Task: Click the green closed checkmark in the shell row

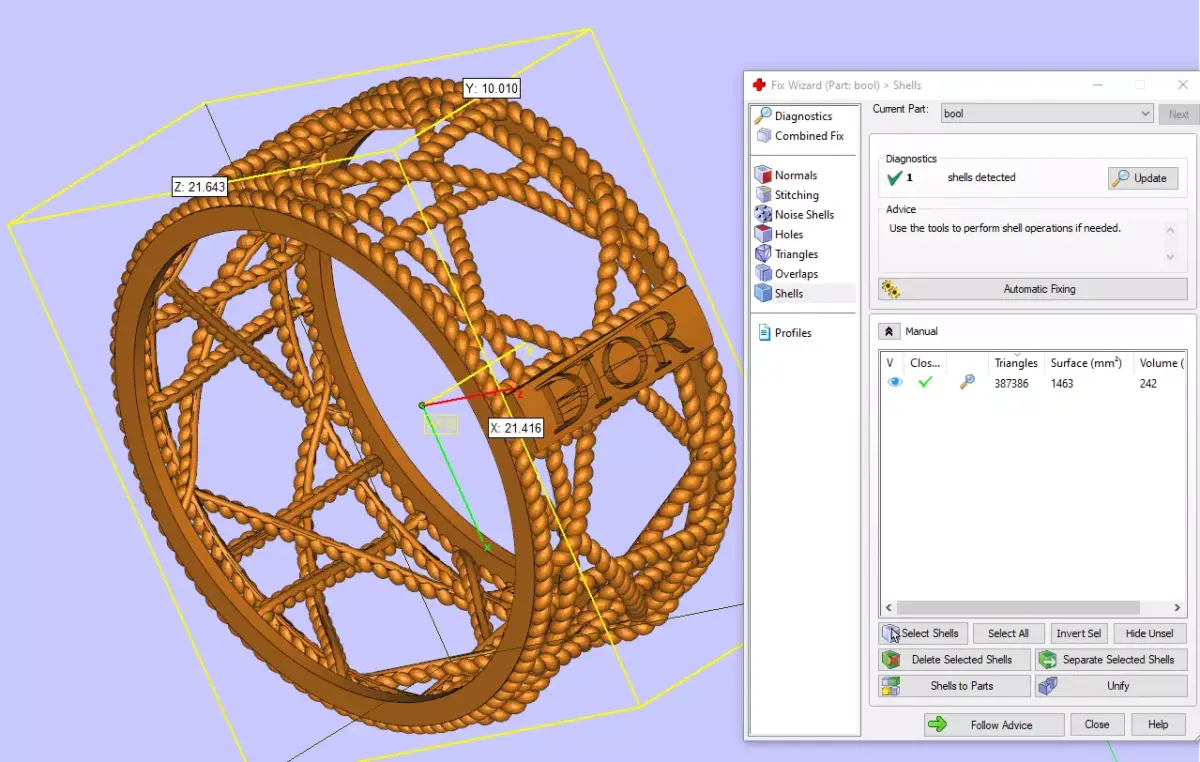Action: click(926, 383)
